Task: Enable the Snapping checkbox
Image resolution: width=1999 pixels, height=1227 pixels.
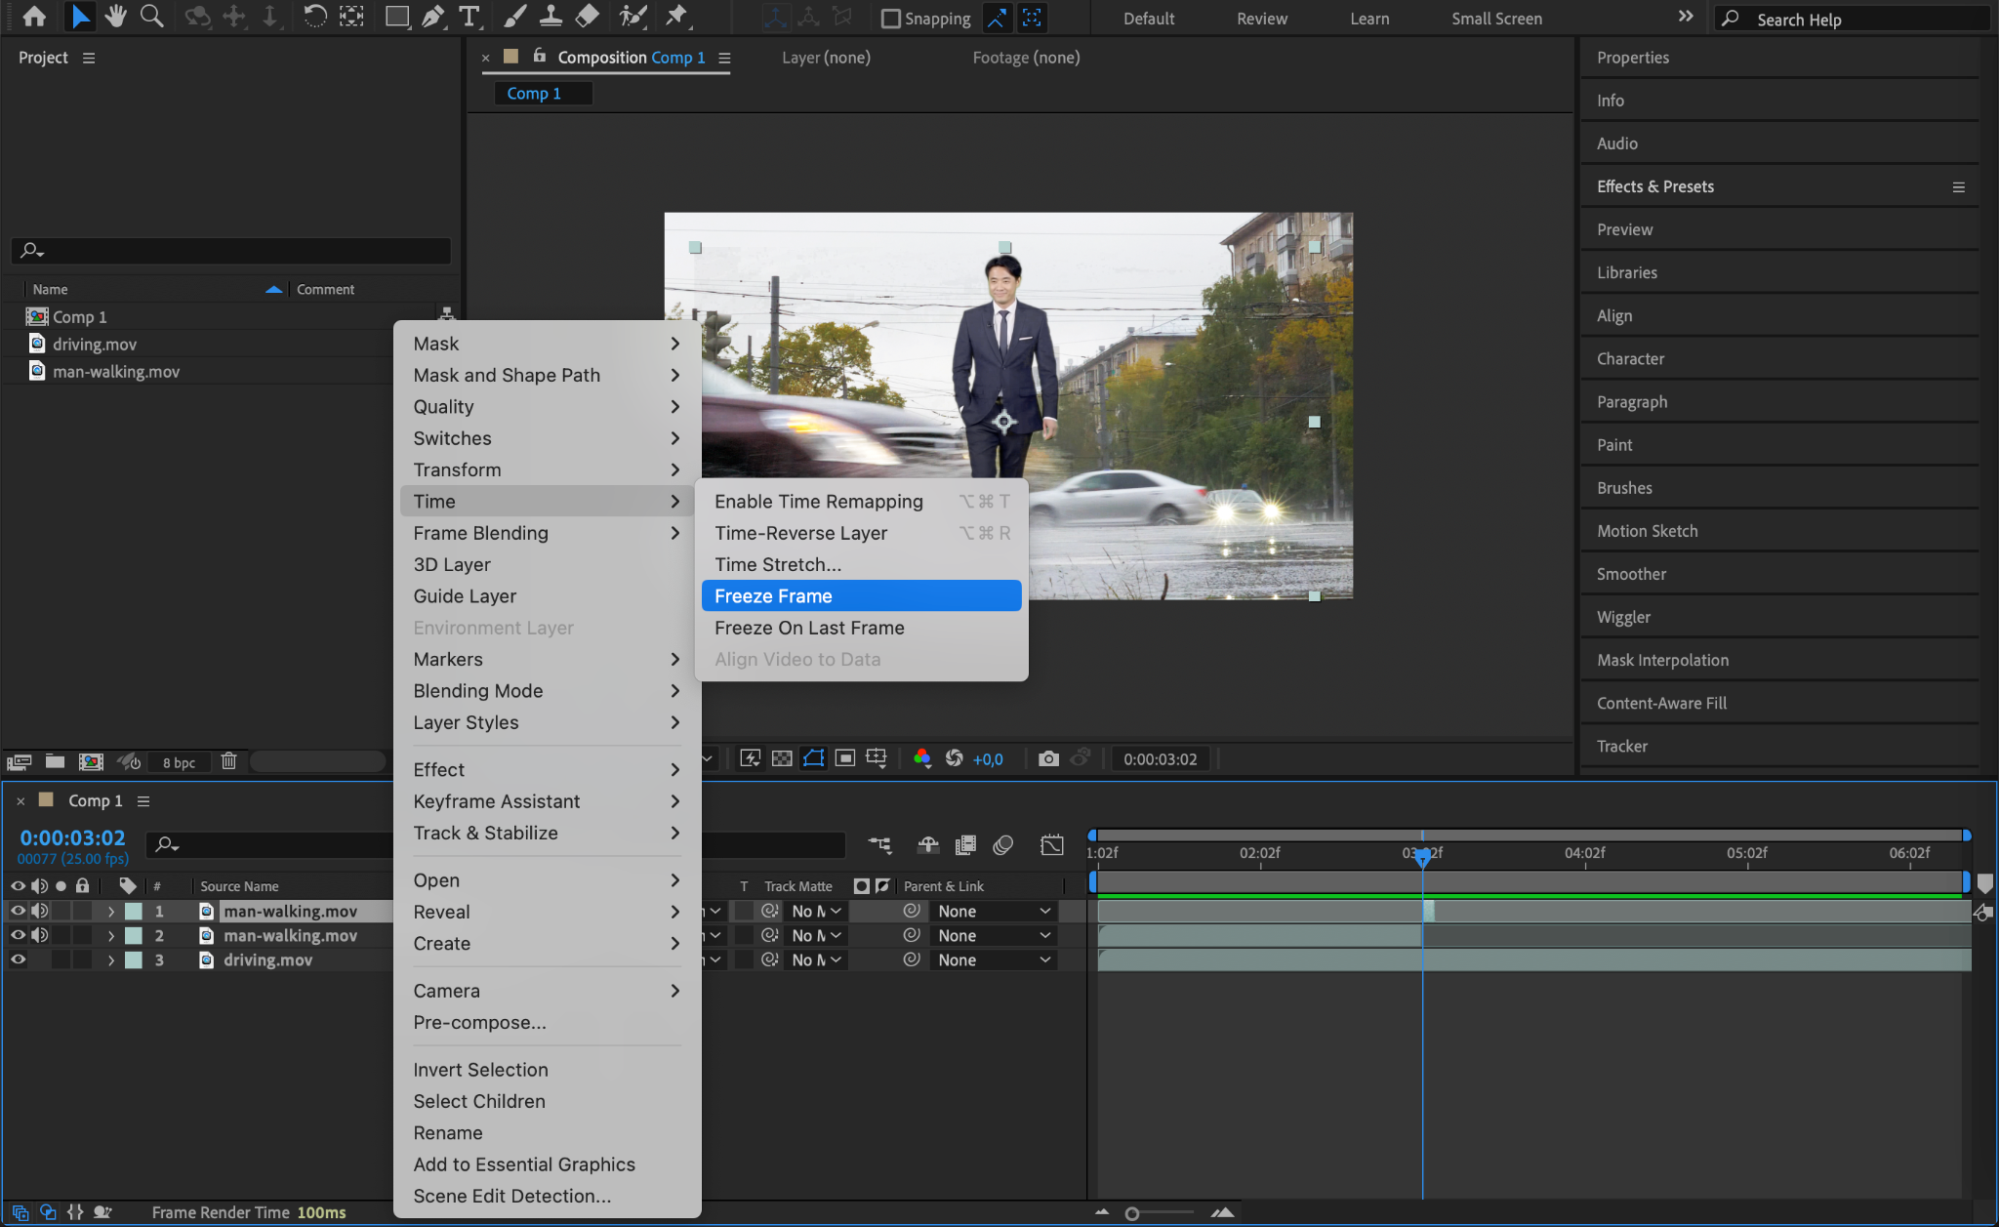Action: click(x=890, y=18)
